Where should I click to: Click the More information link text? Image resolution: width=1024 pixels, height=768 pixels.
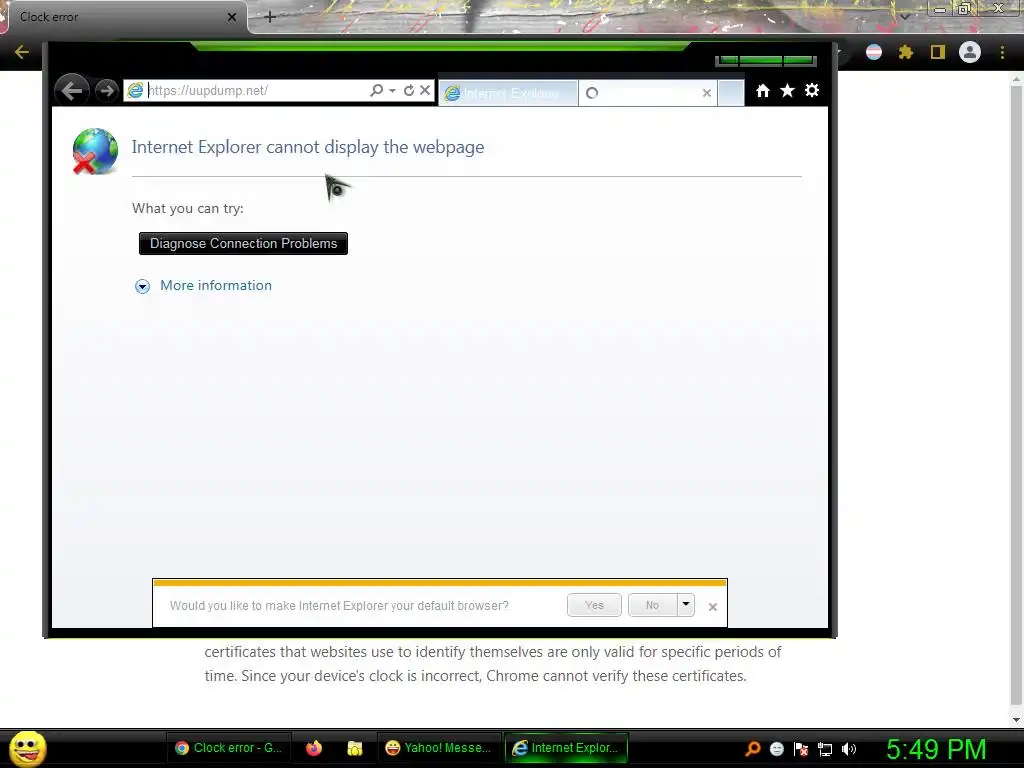(x=216, y=285)
